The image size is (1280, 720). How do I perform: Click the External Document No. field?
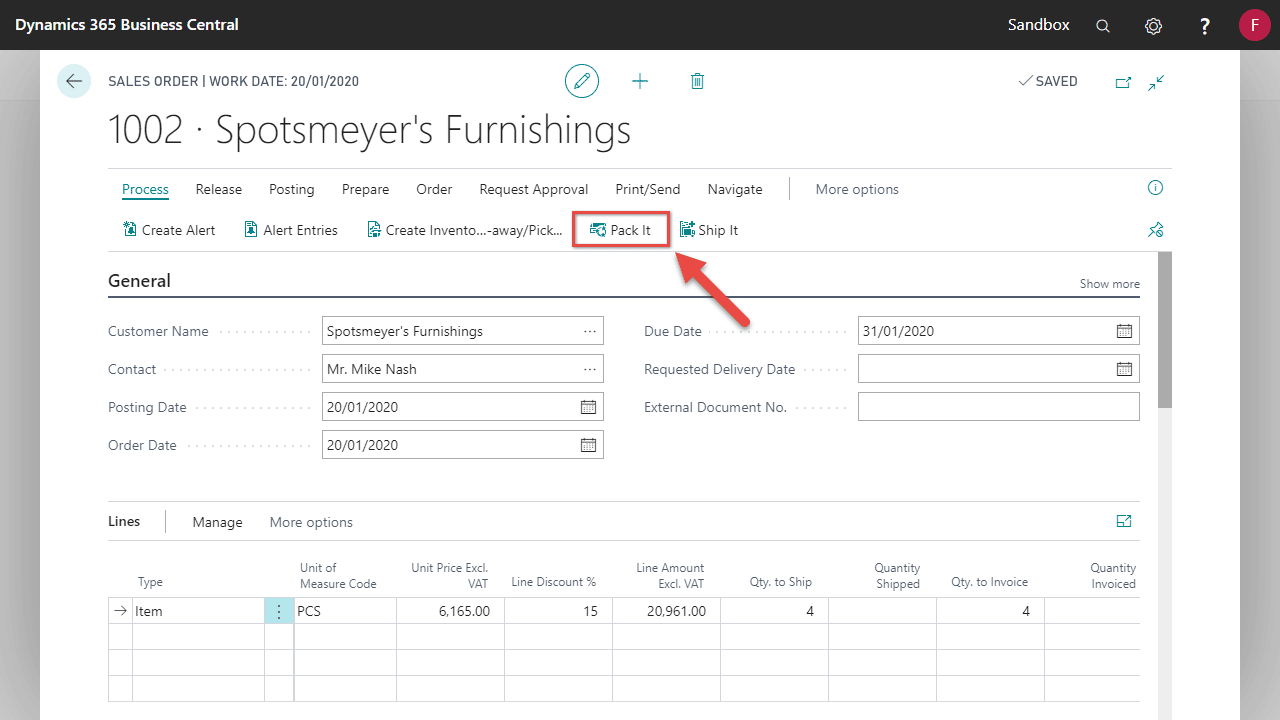997,407
